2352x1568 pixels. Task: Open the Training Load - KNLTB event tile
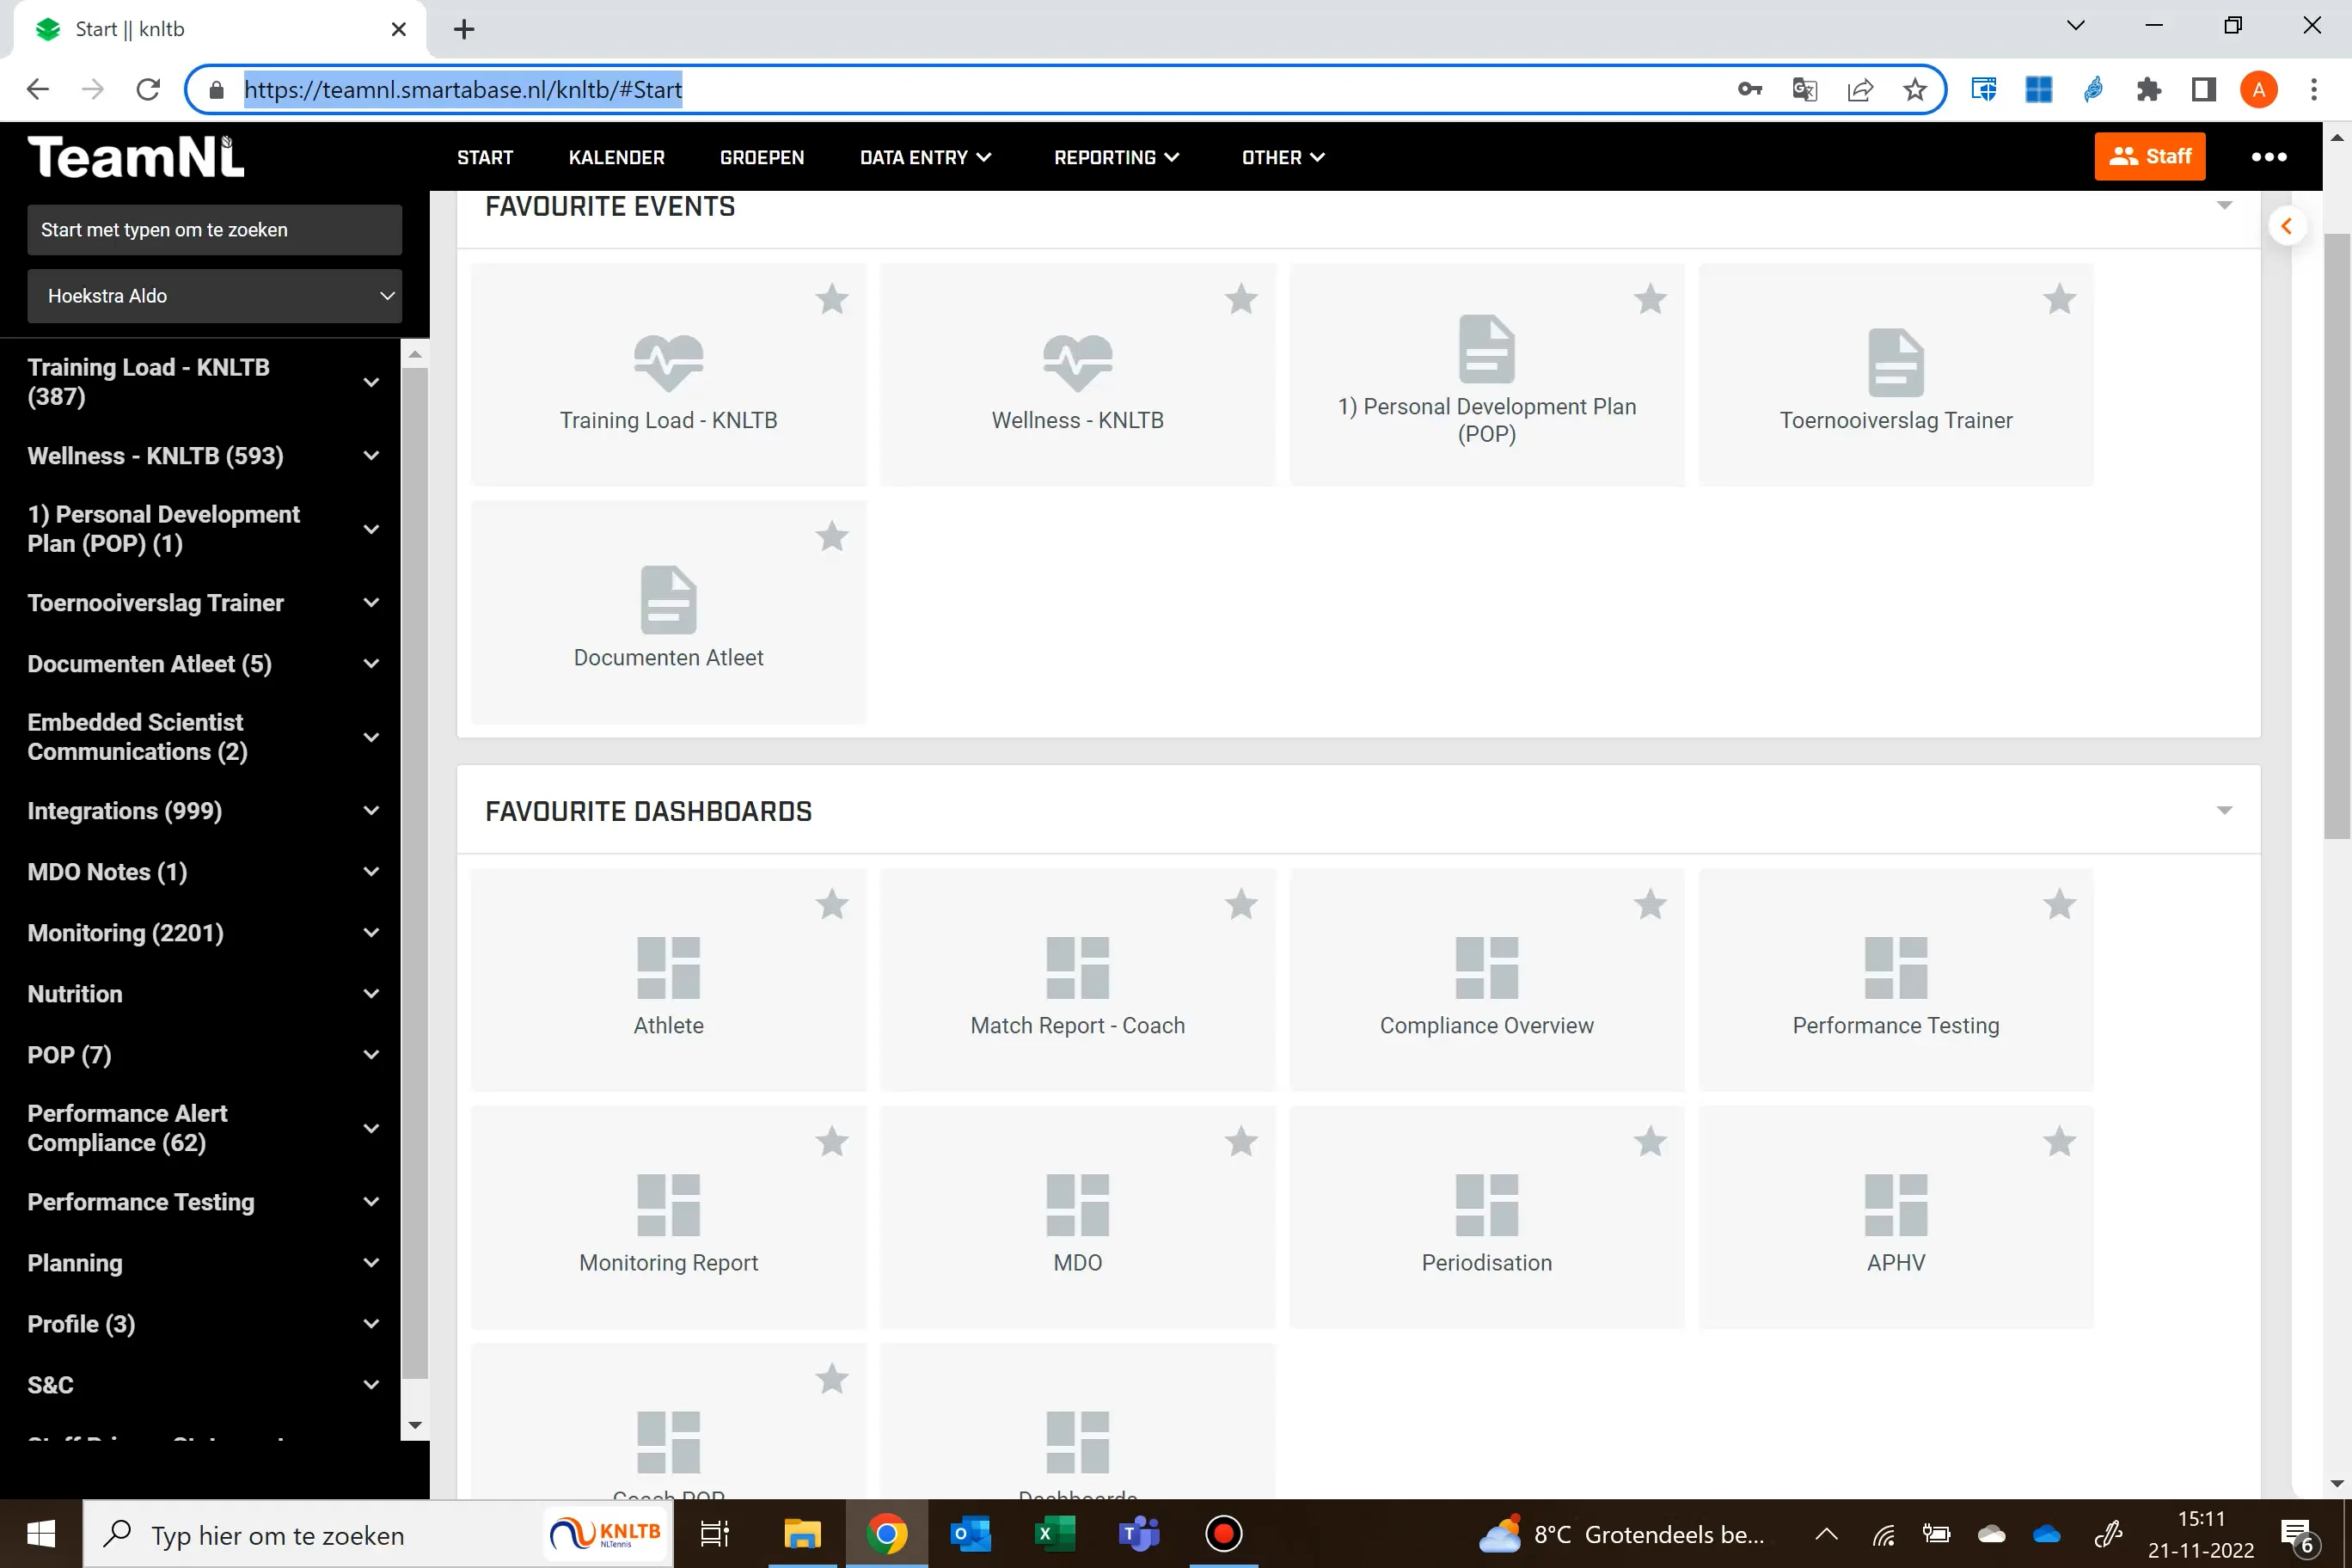[668, 375]
